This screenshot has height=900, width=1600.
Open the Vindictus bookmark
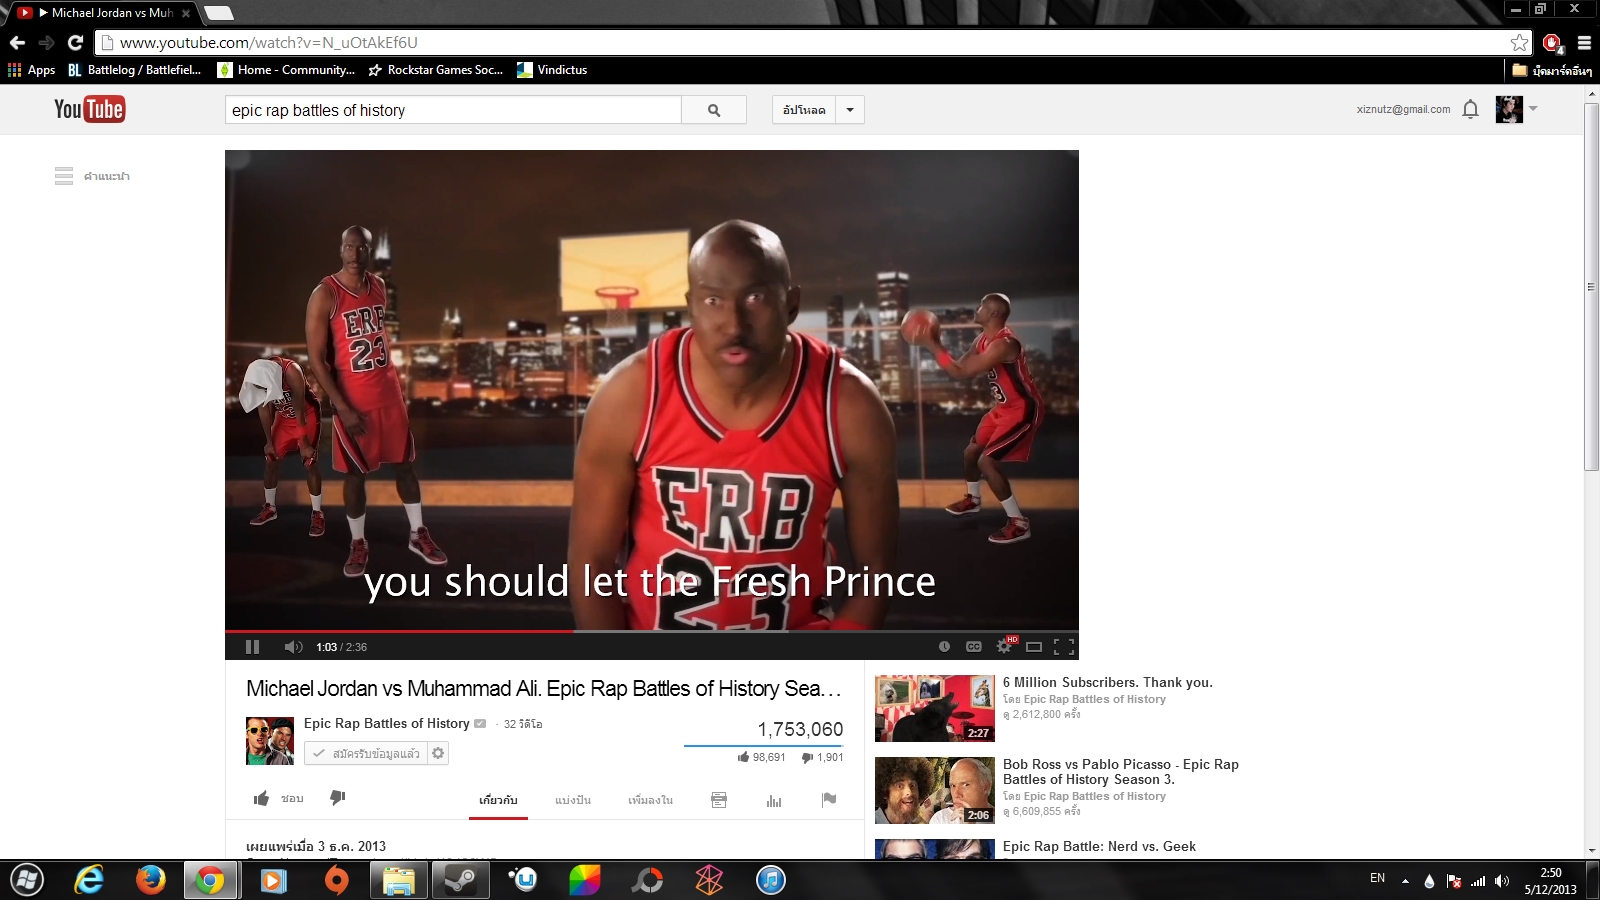[x=552, y=70]
